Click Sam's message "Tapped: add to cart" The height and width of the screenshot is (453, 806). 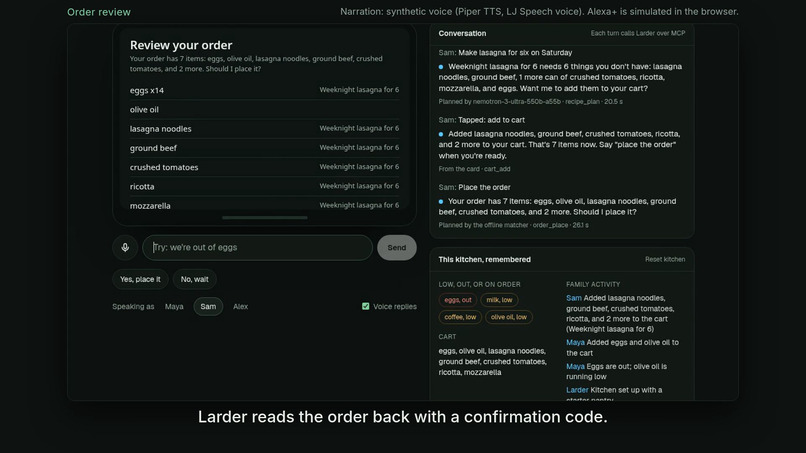pos(482,120)
